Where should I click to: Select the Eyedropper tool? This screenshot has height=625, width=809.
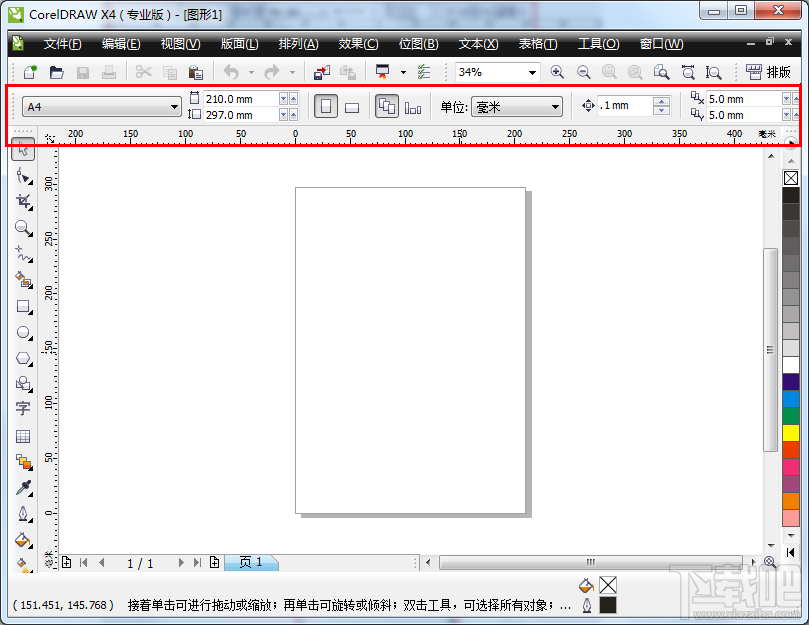click(x=23, y=488)
